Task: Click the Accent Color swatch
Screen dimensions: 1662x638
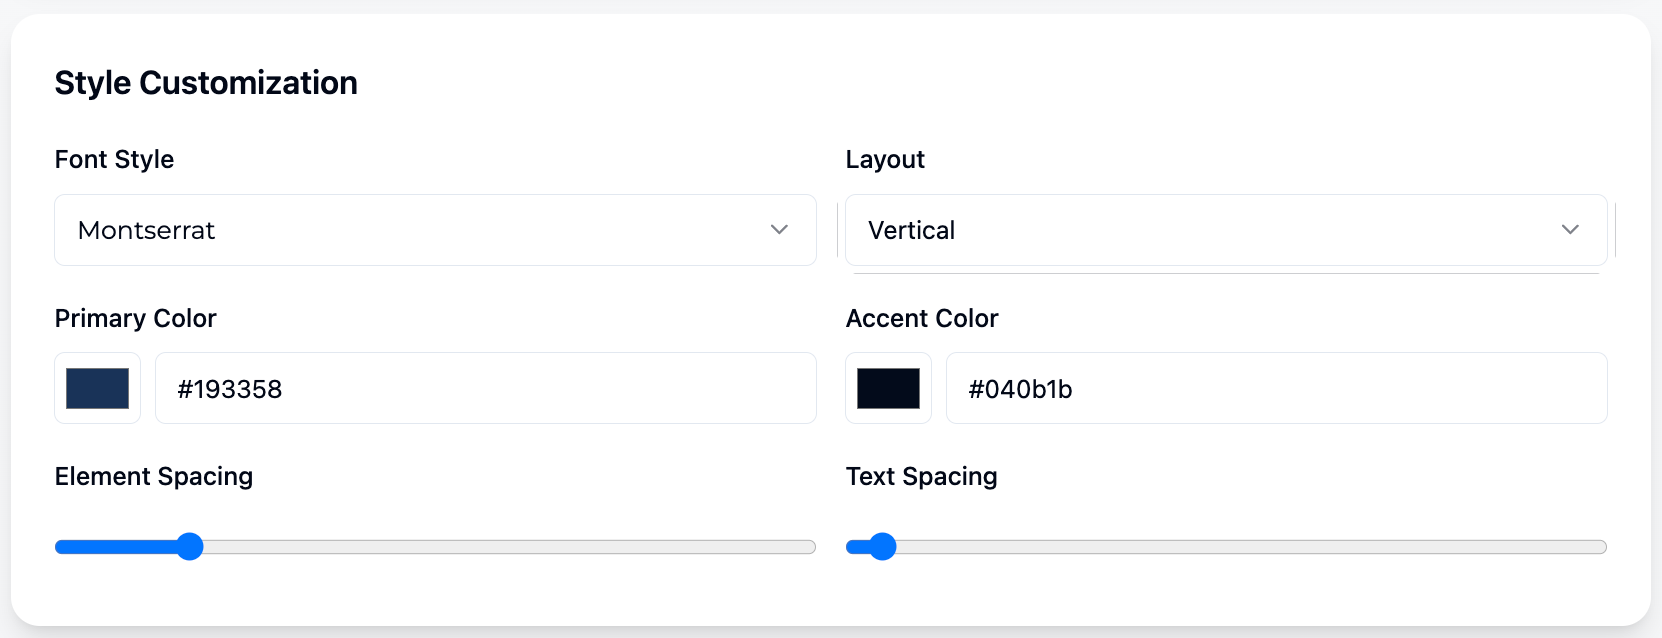Action: [x=888, y=388]
